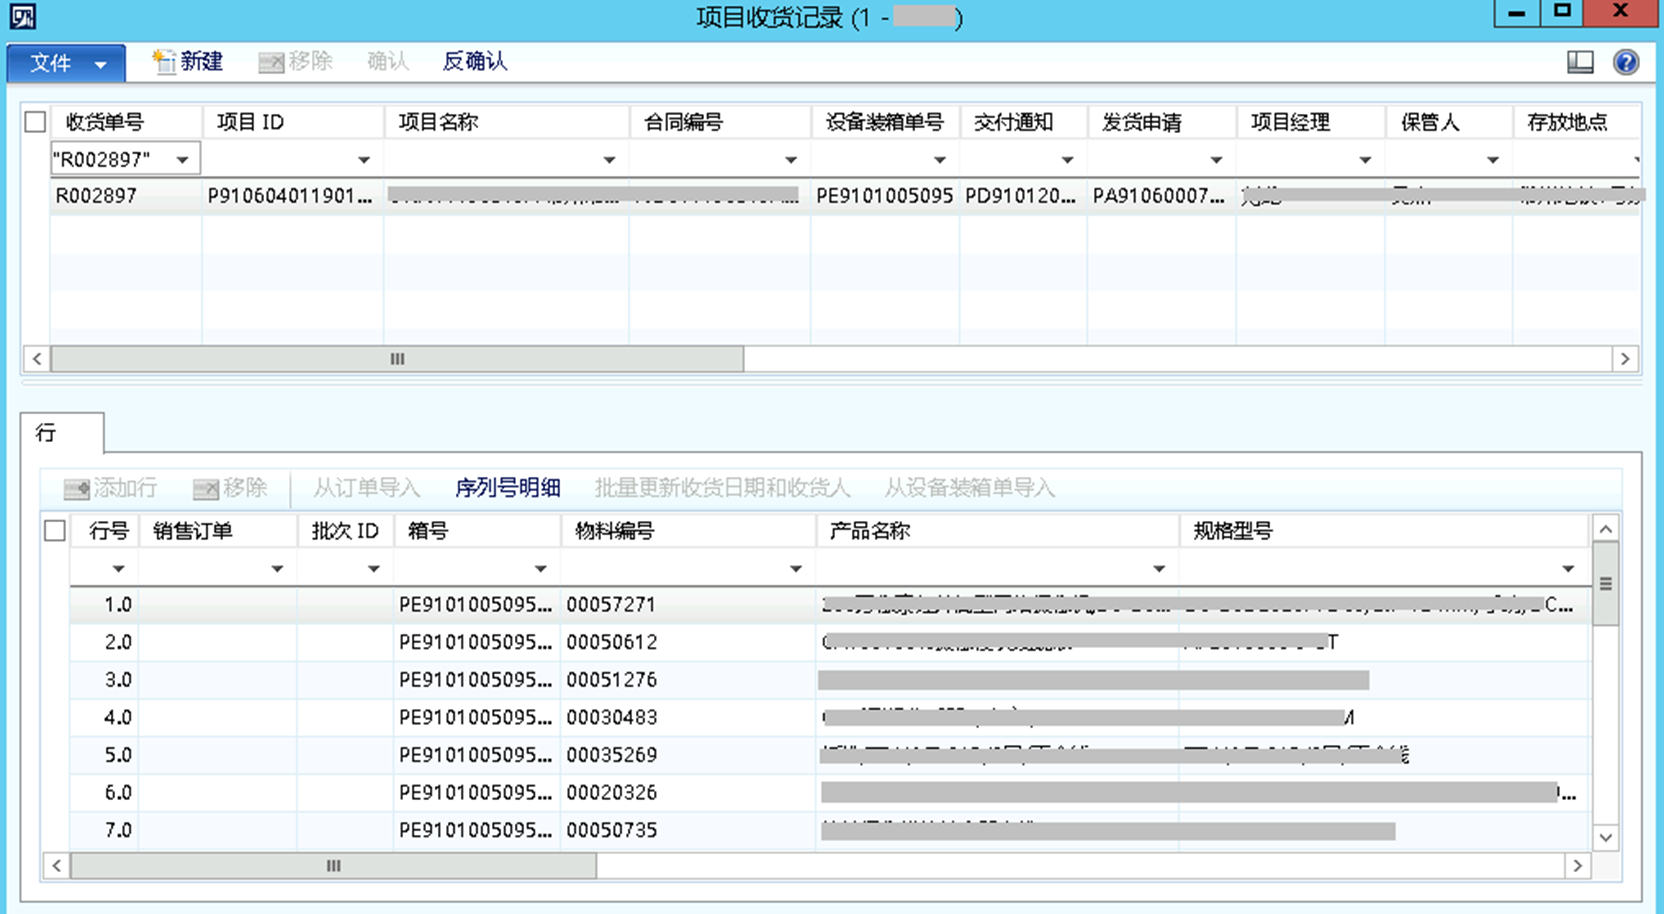1664x914 pixels.
Task: Click the 收货单号 column header
Action: point(126,122)
